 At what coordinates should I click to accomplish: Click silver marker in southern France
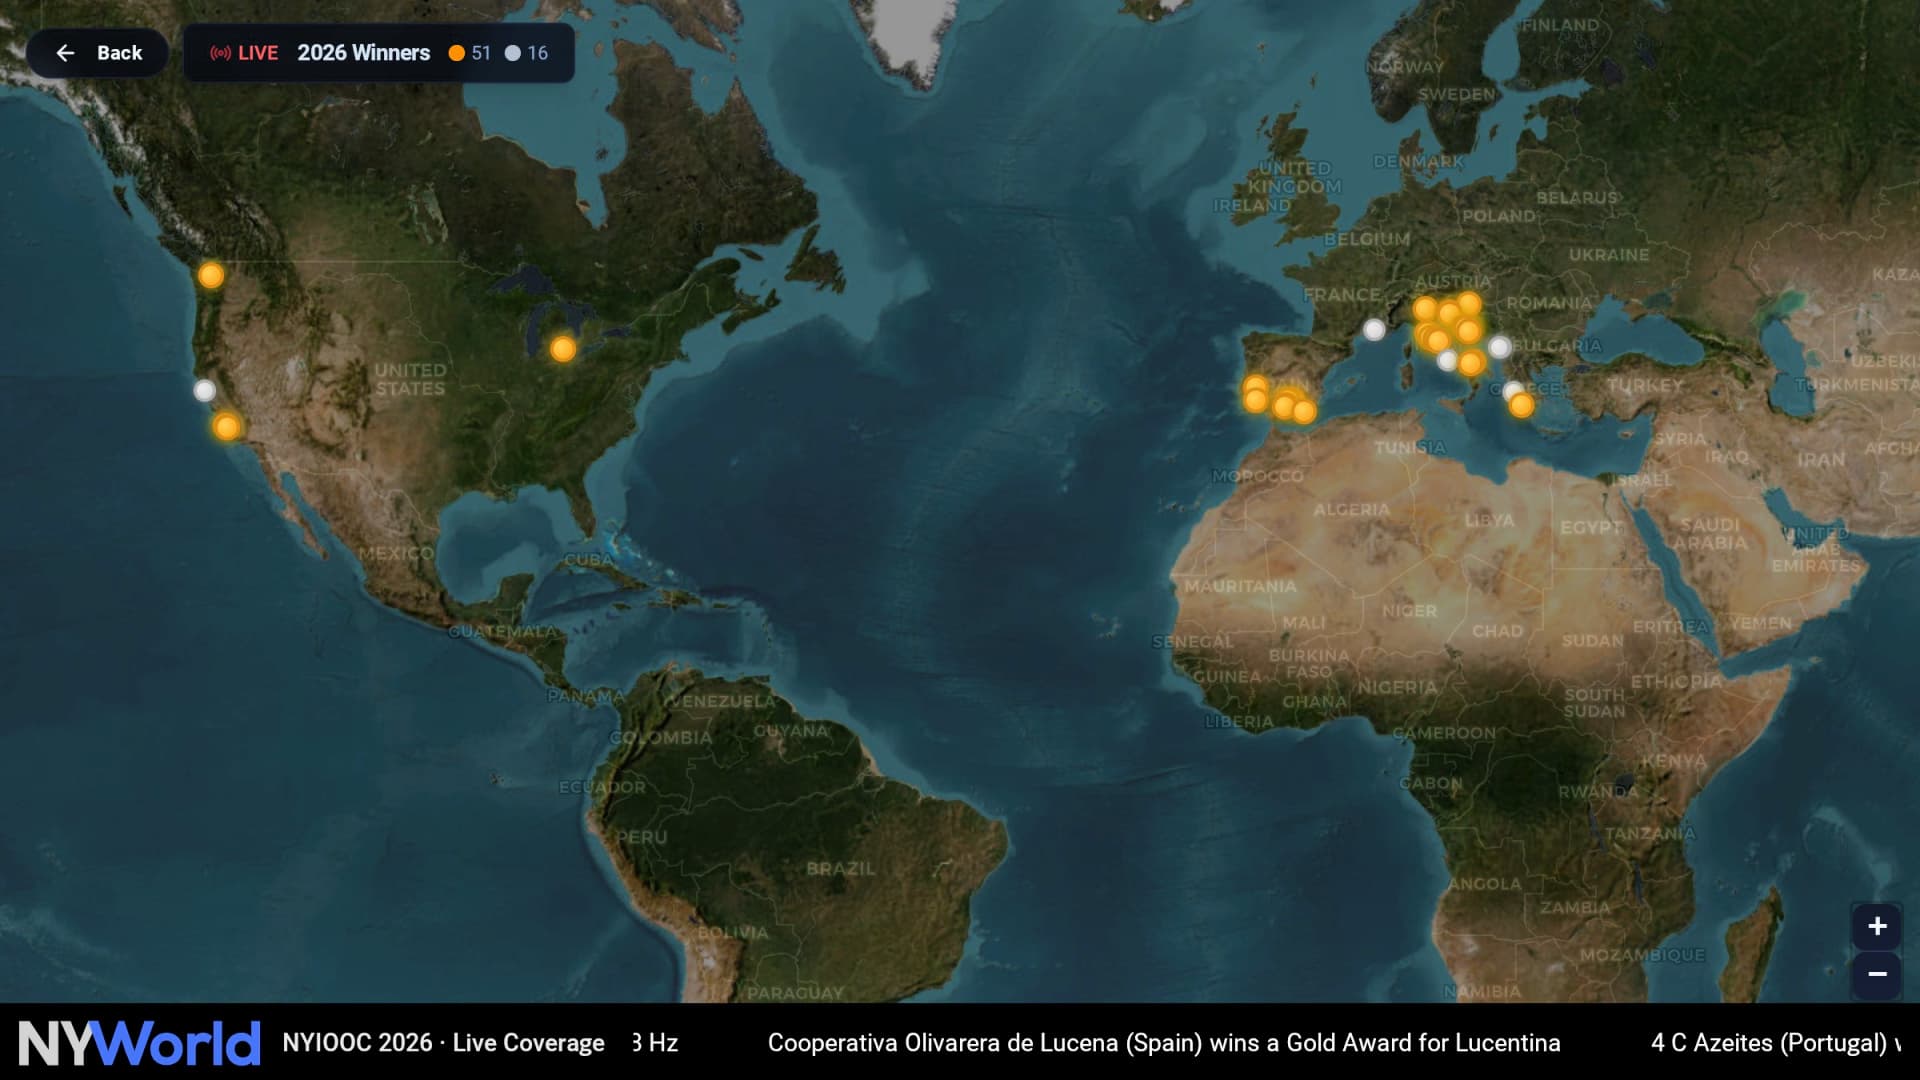(1375, 329)
